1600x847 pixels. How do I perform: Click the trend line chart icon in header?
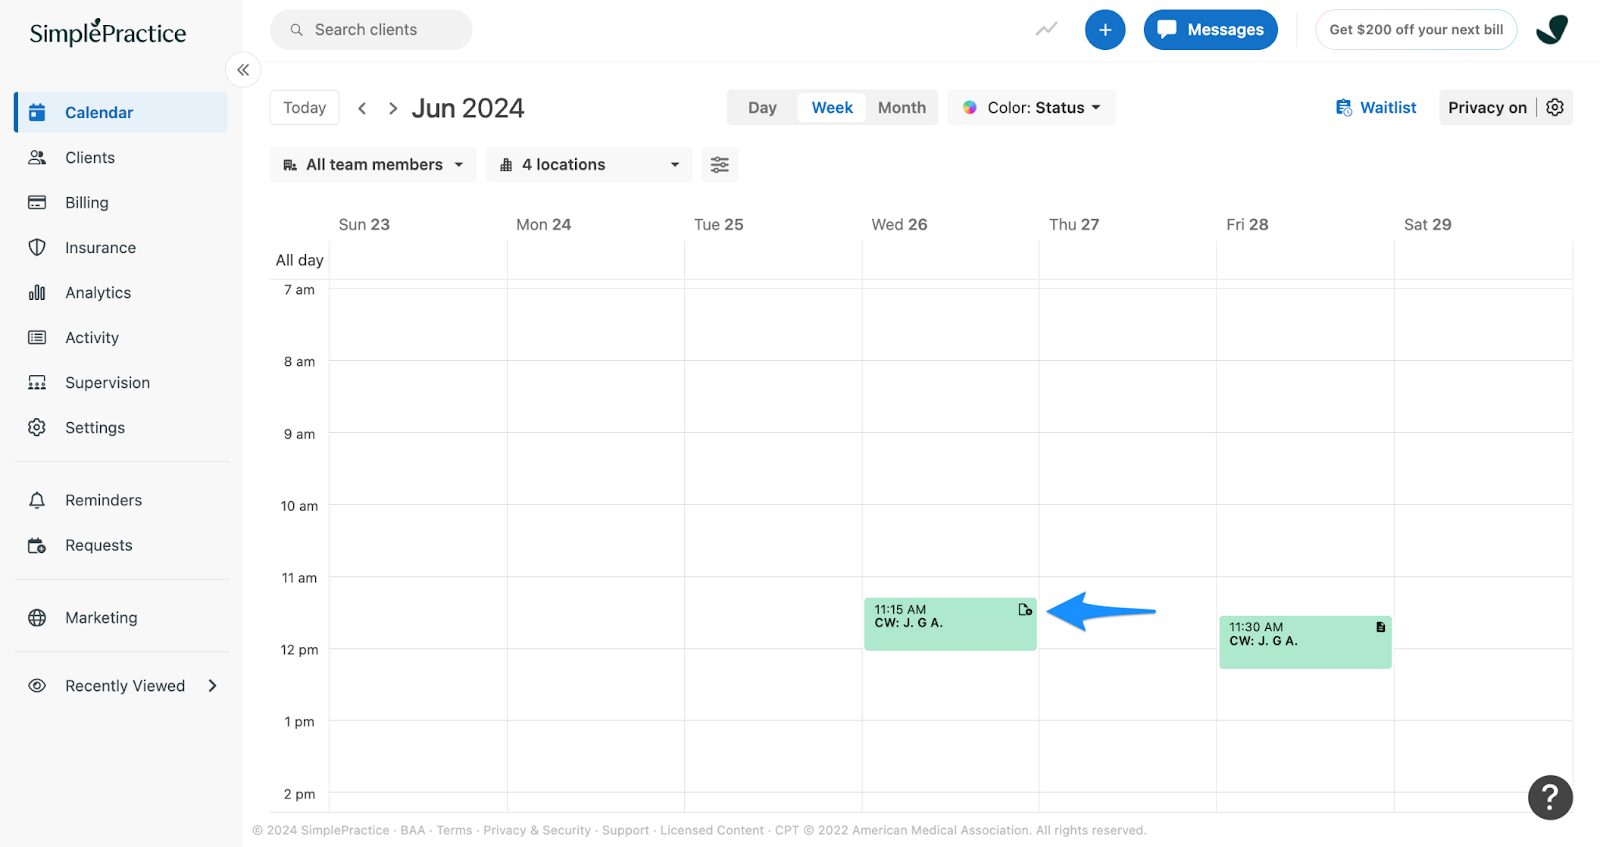(x=1046, y=29)
